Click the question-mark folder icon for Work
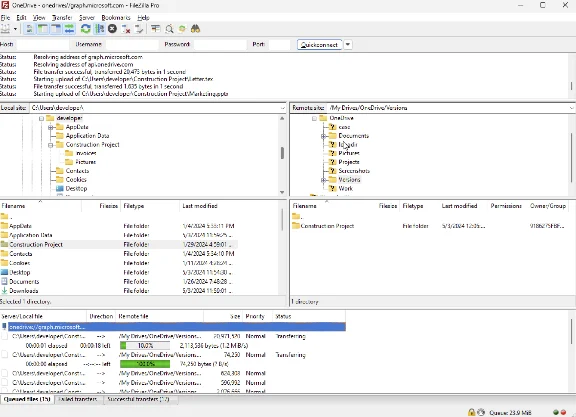This screenshot has height=417, width=576. [x=332, y=188]
